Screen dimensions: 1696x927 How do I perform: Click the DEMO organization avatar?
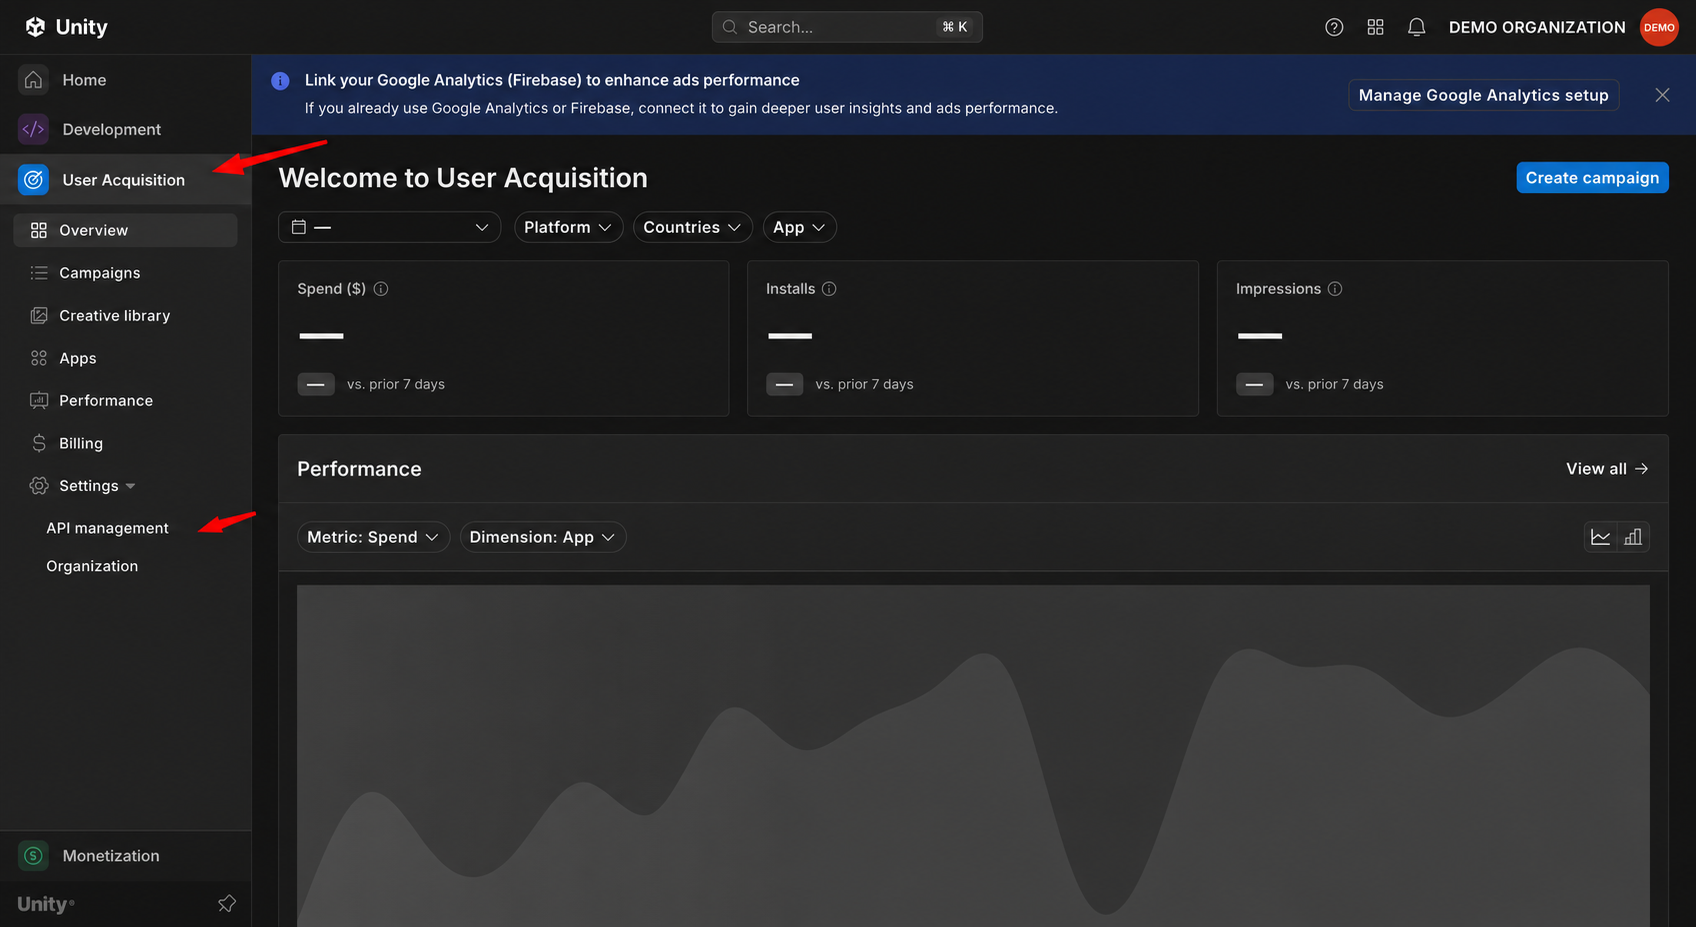[1659, 27]
